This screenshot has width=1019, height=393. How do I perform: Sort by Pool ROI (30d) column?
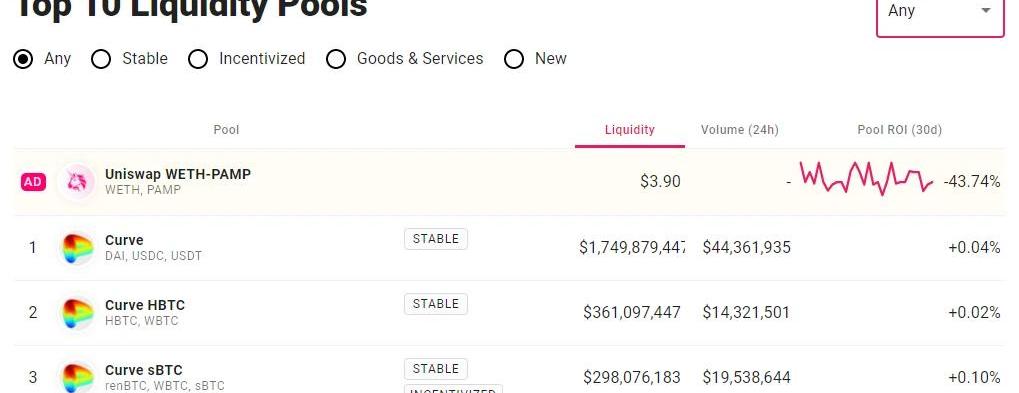pos(899,130)
